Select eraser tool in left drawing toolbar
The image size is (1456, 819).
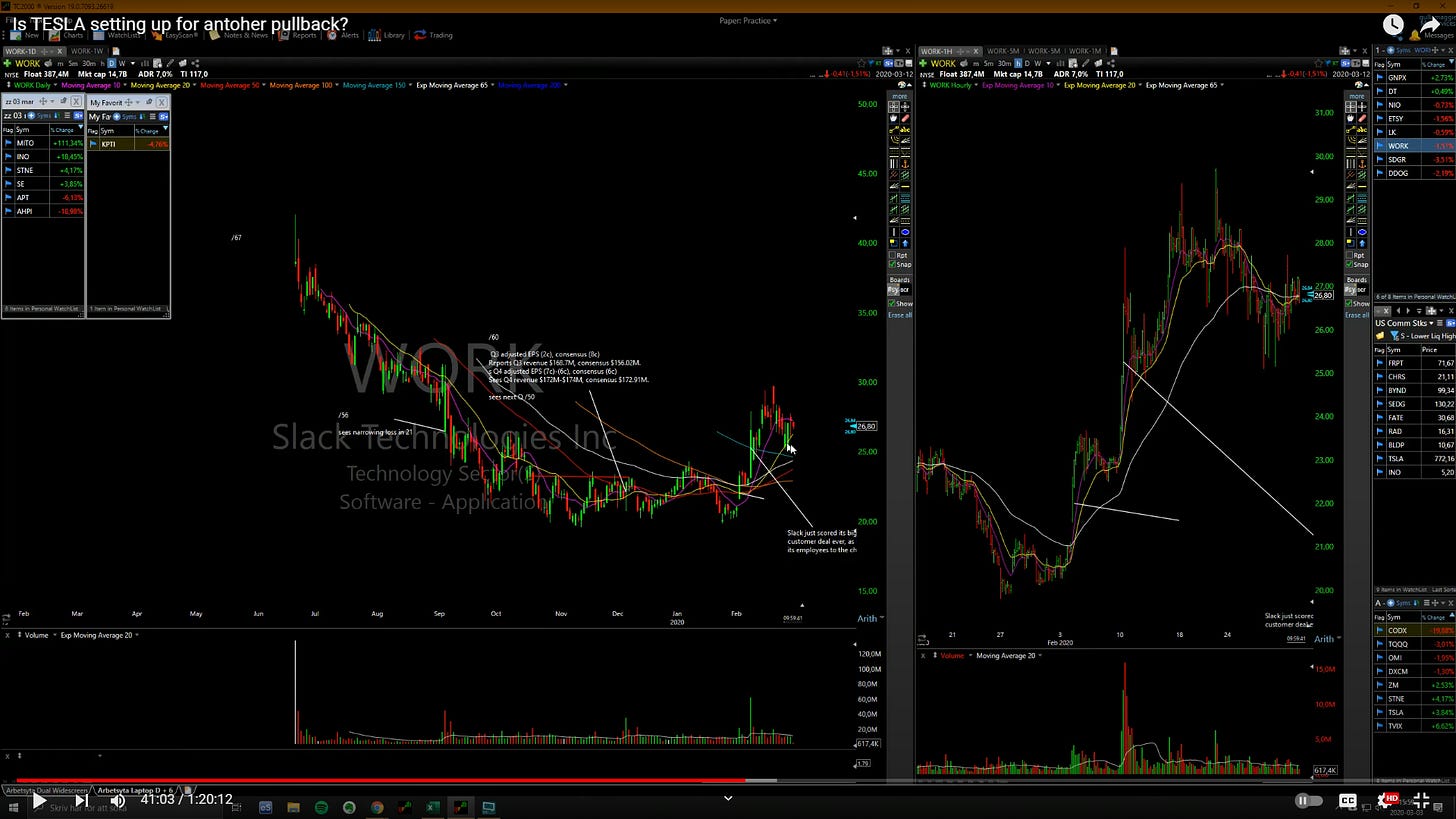[906, 119]
